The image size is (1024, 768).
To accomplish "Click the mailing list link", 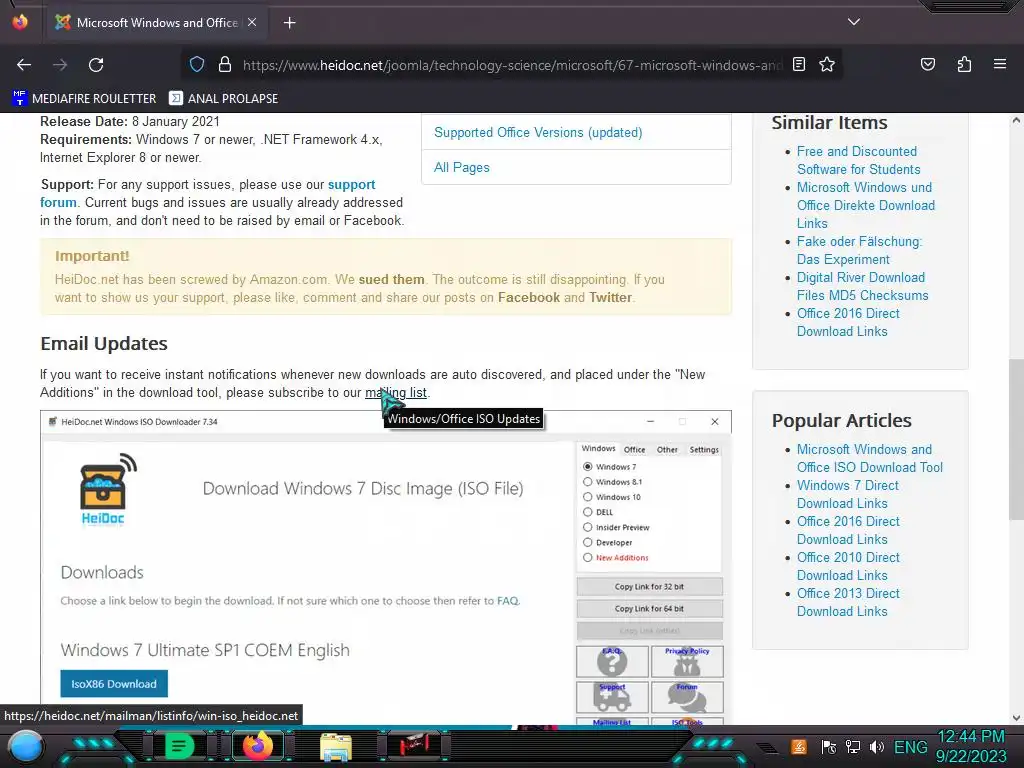I will click(396, 392).
